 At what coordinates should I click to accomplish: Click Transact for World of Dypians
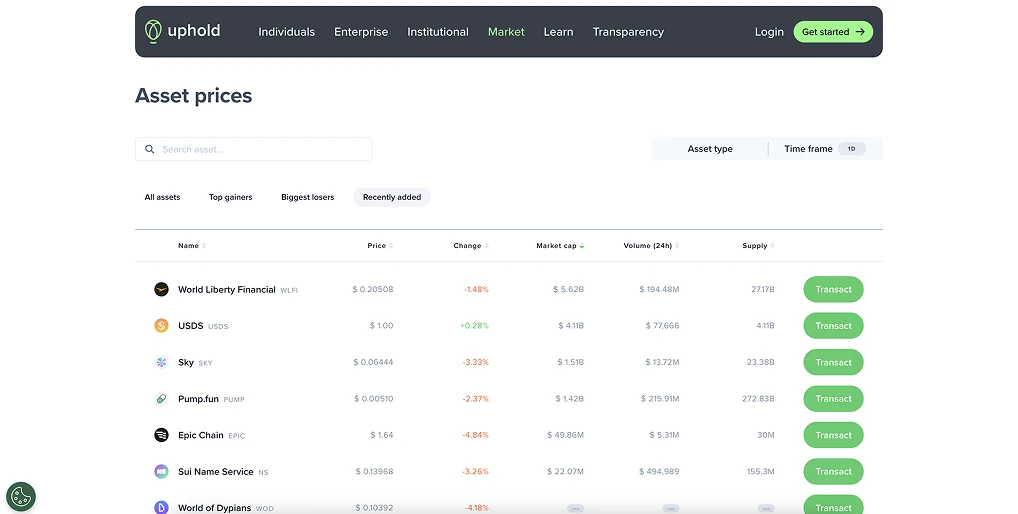tap(833, 506)
